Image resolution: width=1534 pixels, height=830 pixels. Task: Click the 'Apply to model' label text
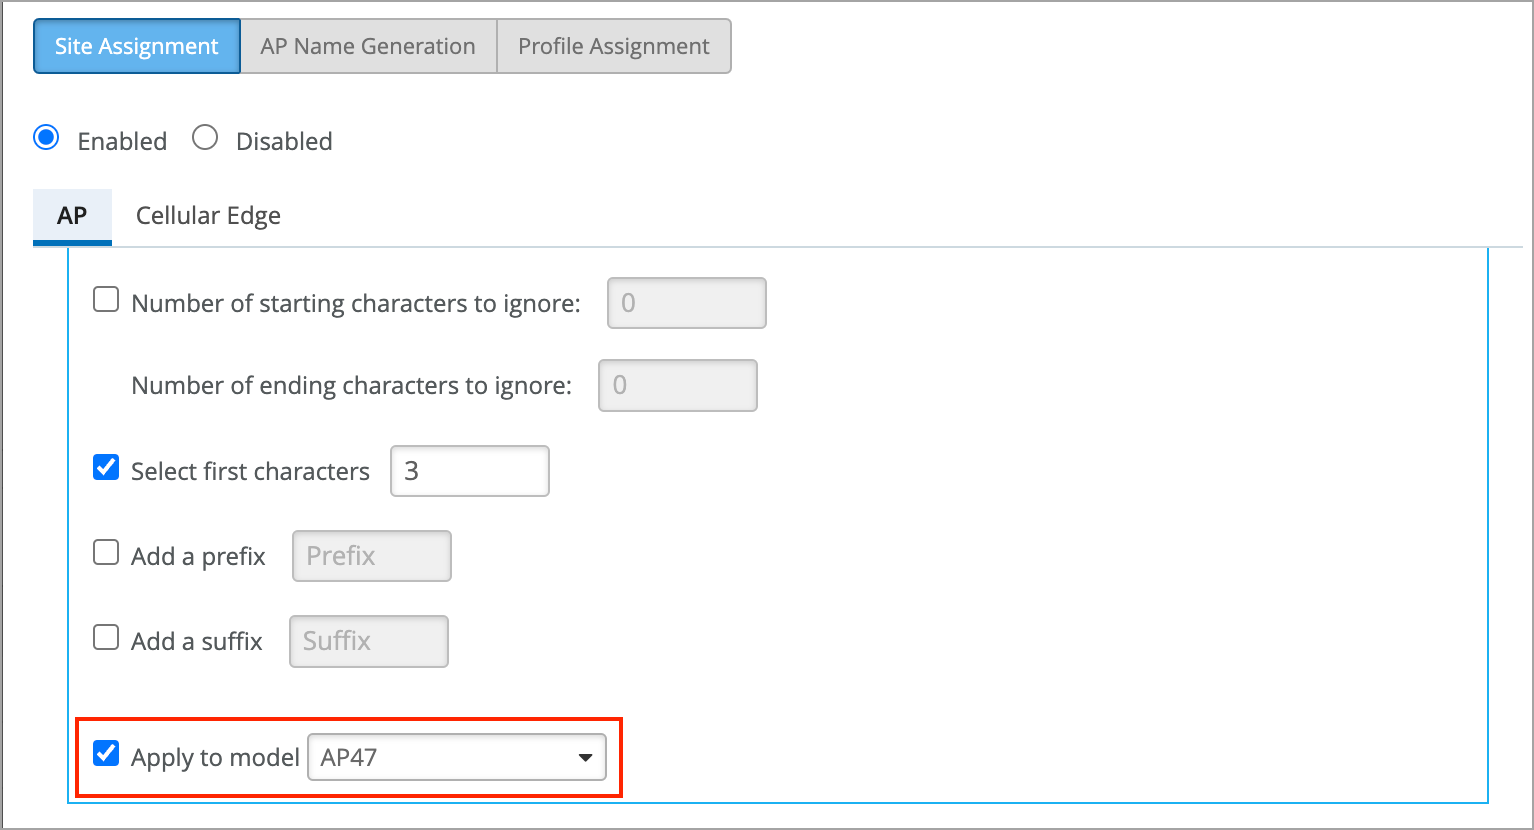click(215, 758)
